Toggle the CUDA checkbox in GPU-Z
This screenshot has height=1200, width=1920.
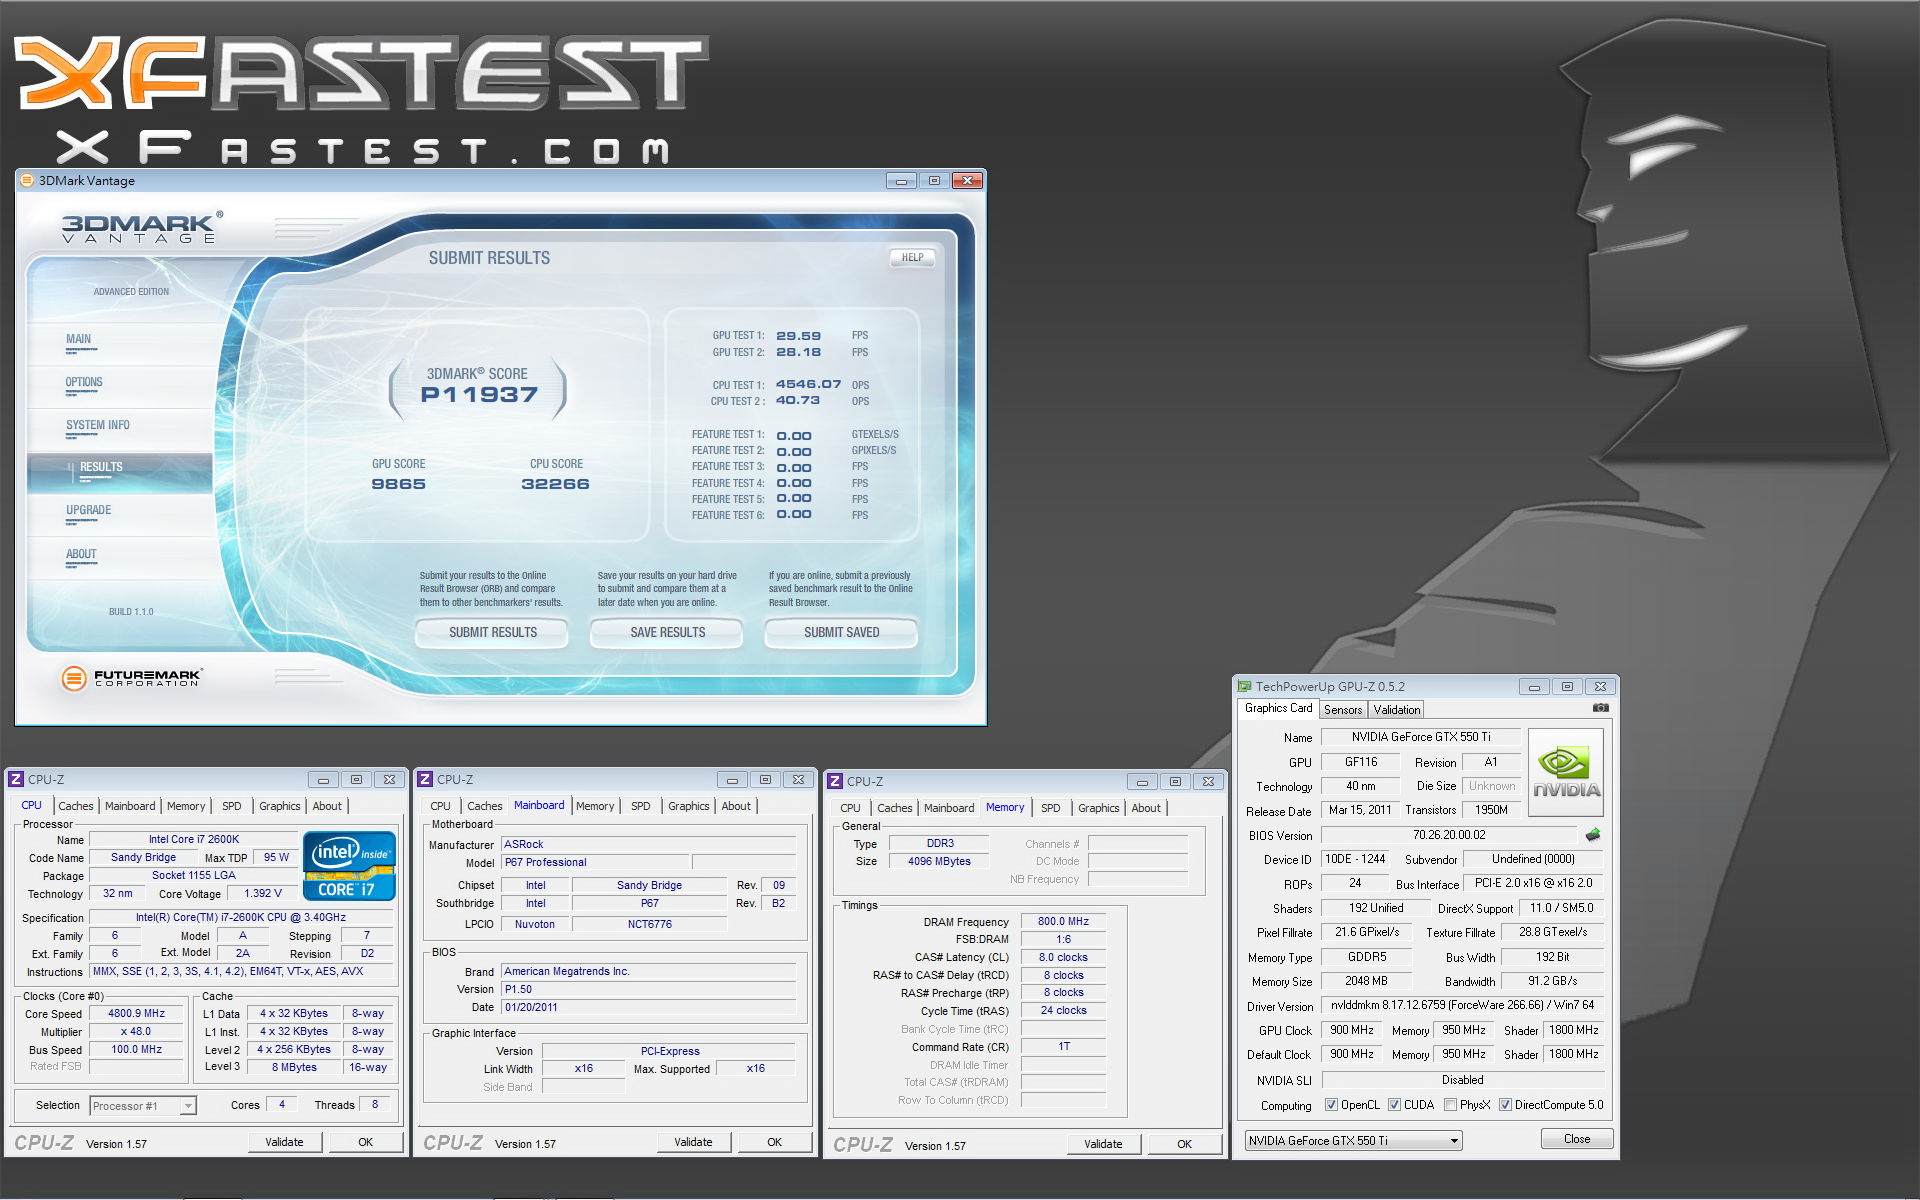(x=1394, y=1105)
